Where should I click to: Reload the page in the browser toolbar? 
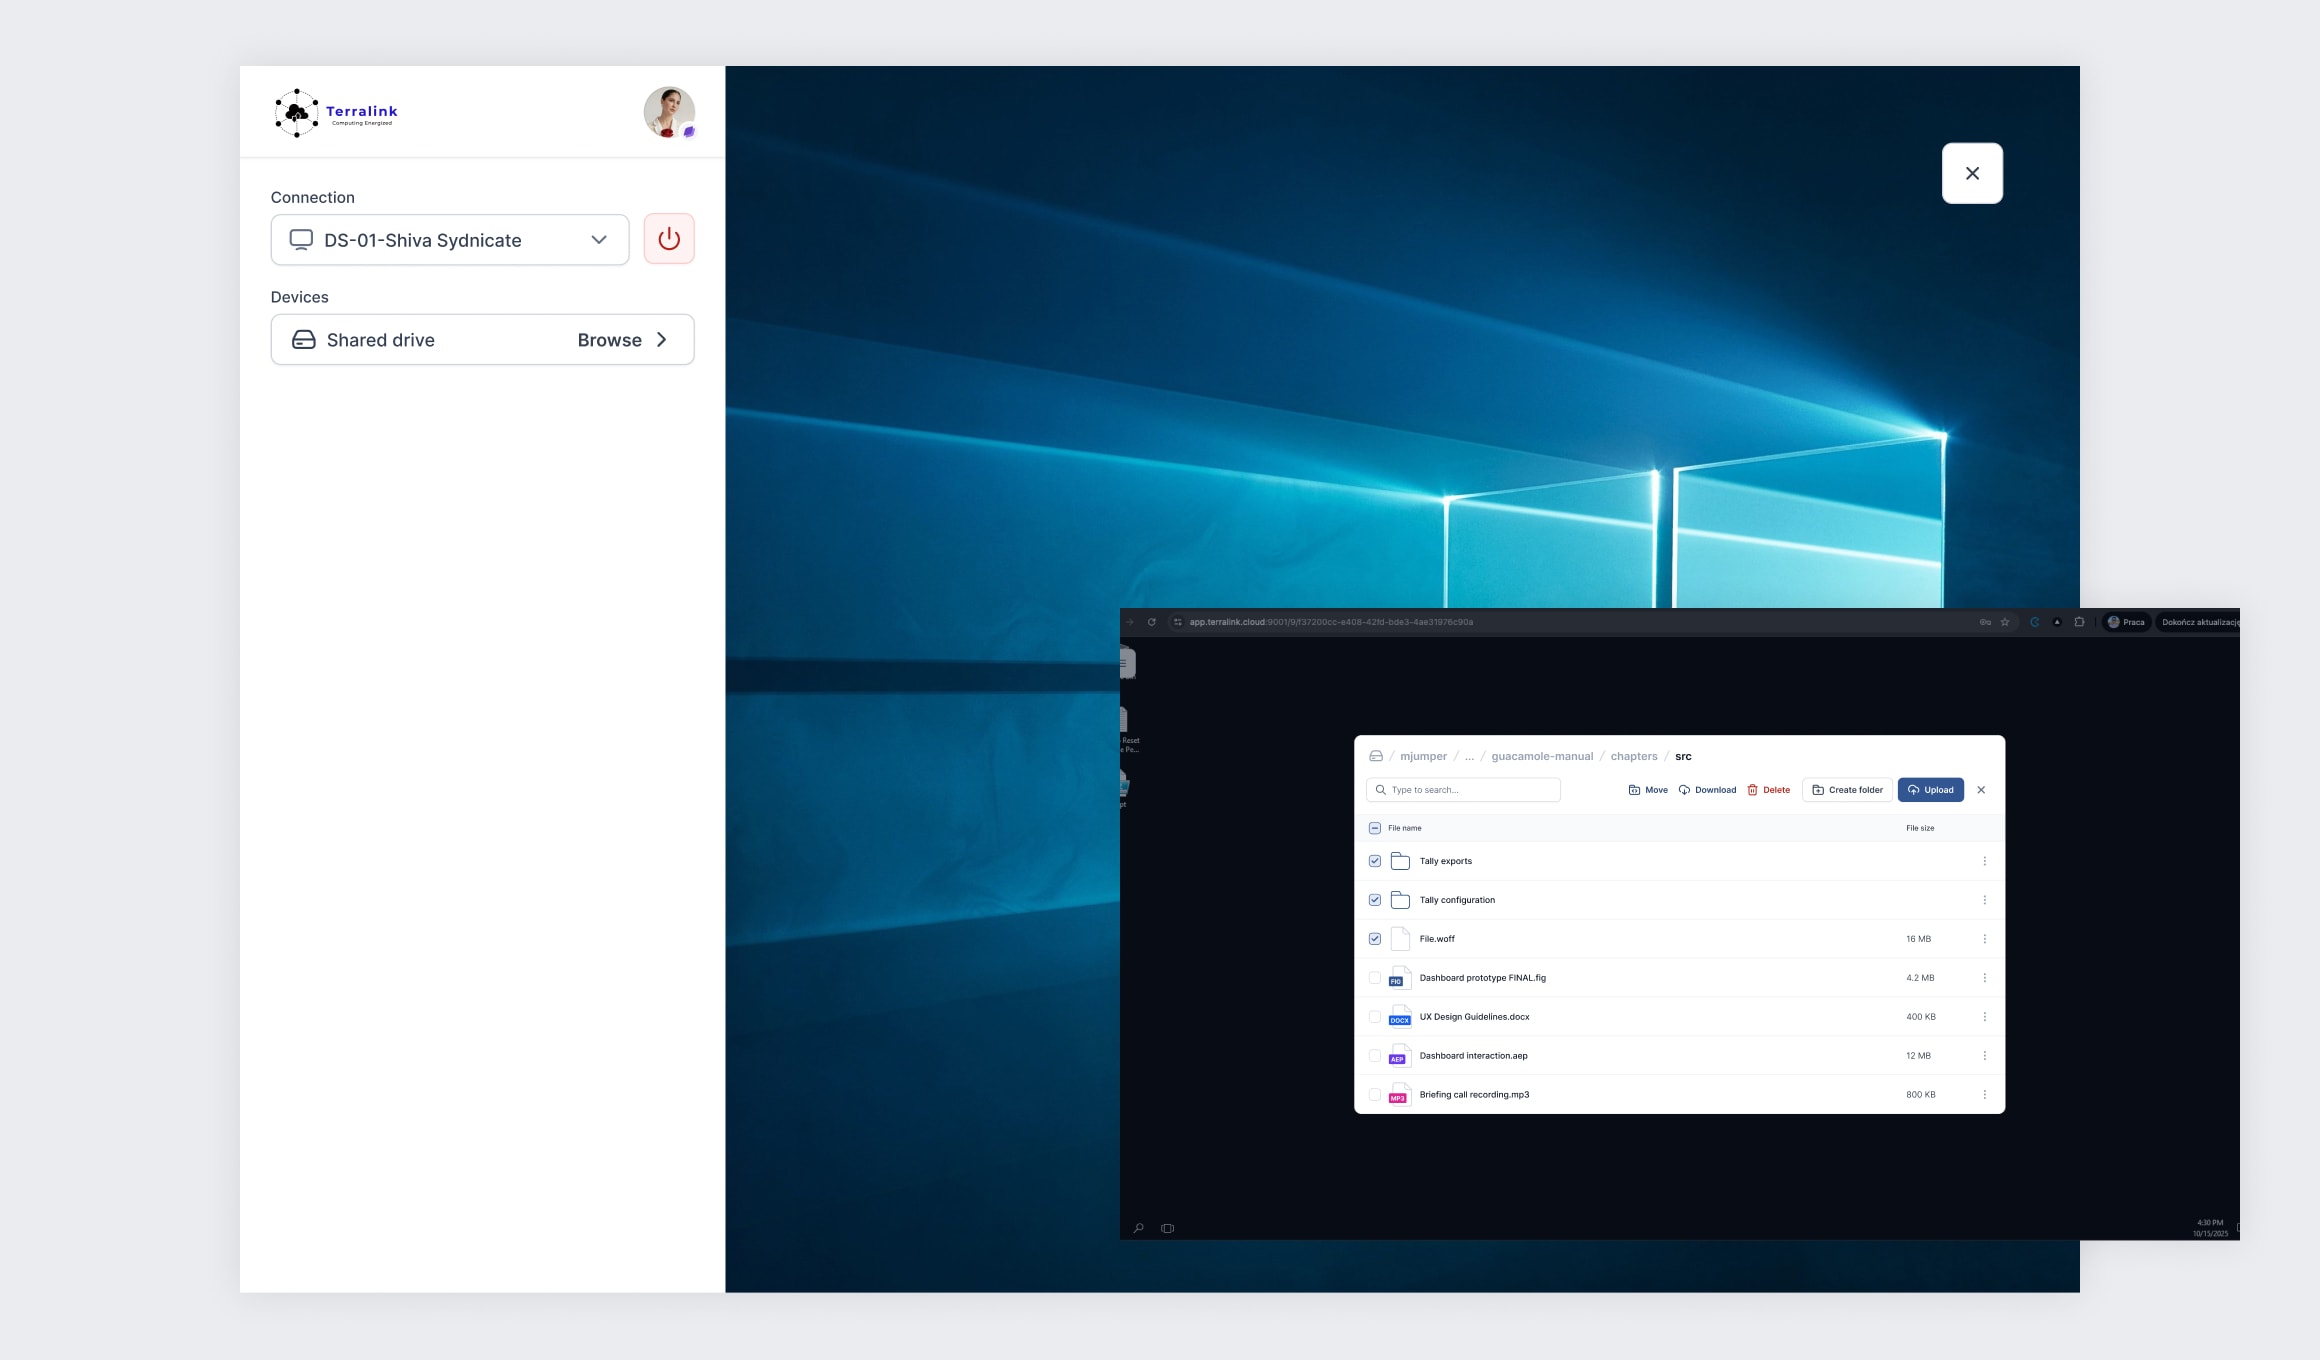coord(1152,622)
